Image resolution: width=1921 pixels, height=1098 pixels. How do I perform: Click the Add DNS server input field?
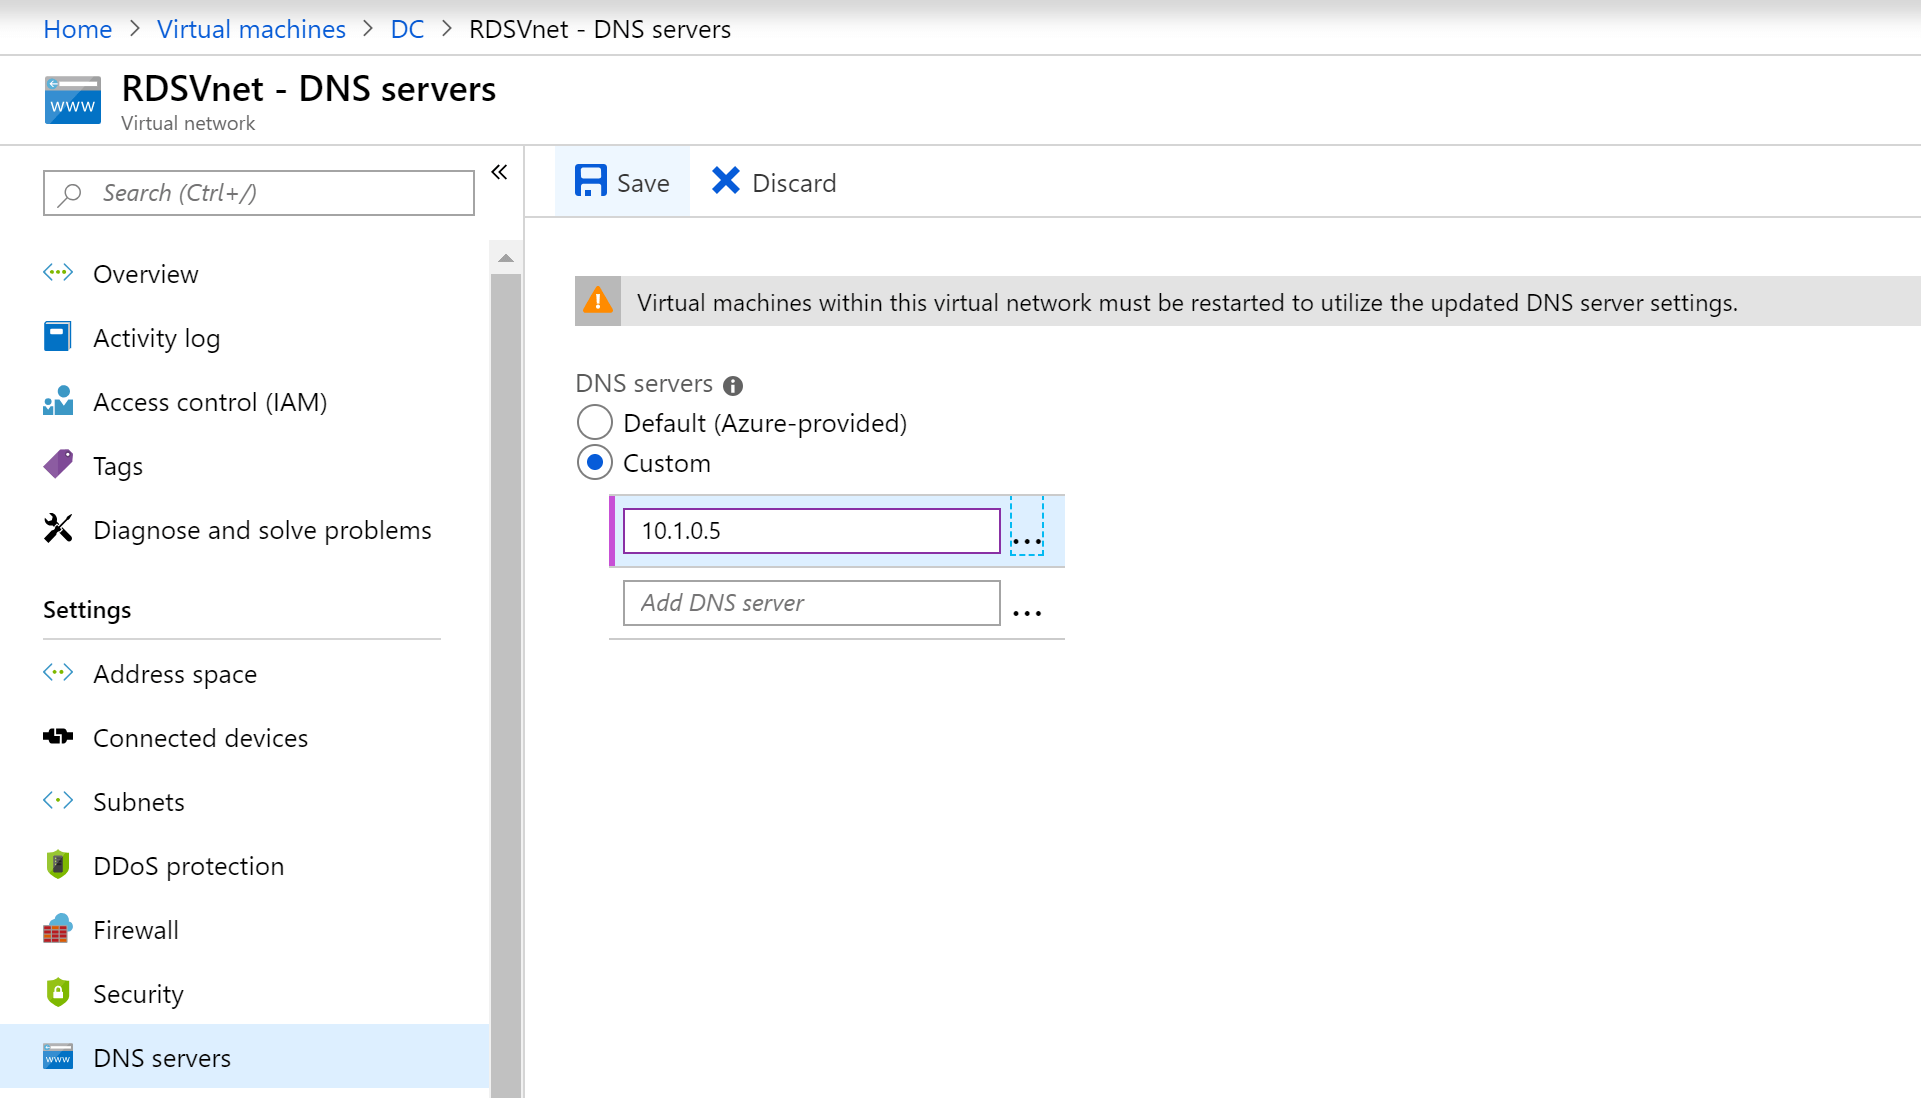[811, 602]
